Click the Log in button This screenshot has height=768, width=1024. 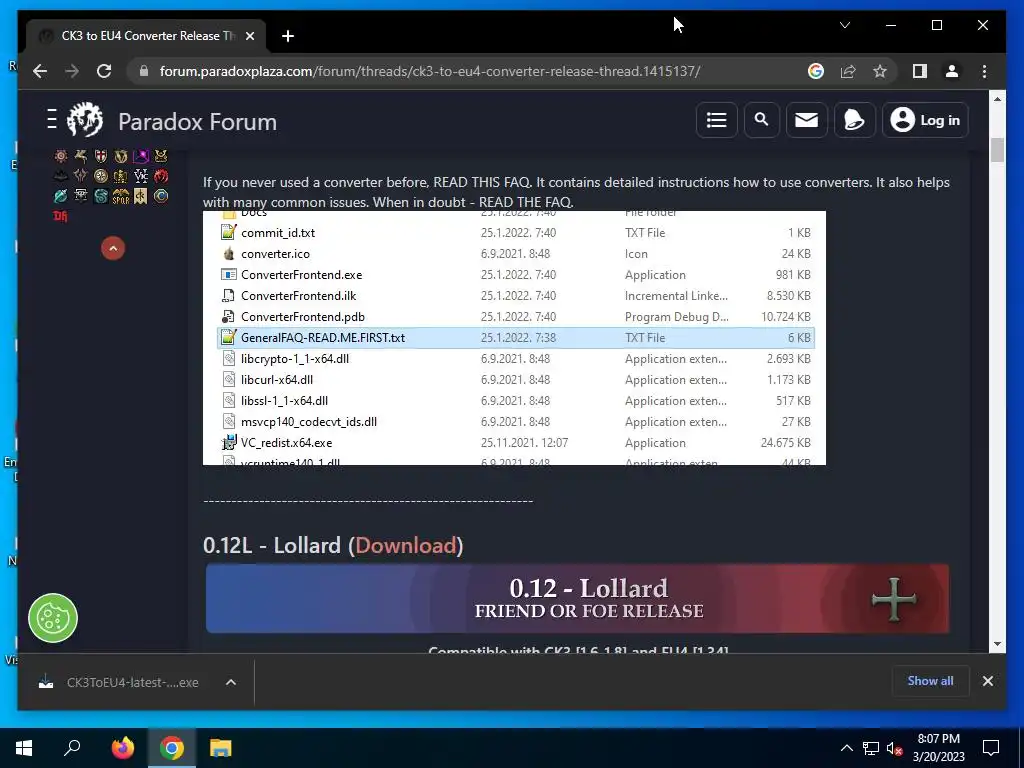925,120
